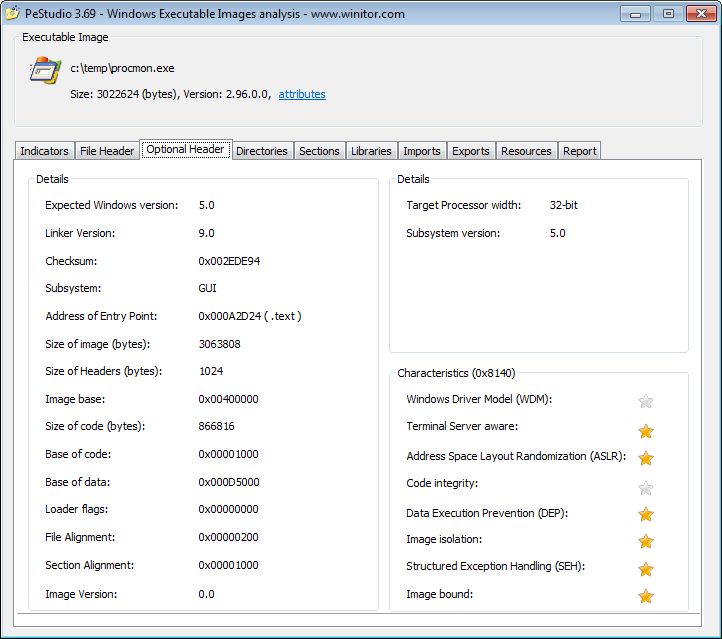
Task: Click the Image bound label
Action: tap(440, 594)
